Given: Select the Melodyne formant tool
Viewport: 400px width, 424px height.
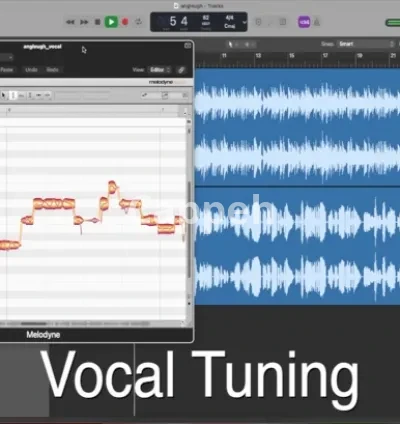Looking at the screenshot, I should click(21, 96).
